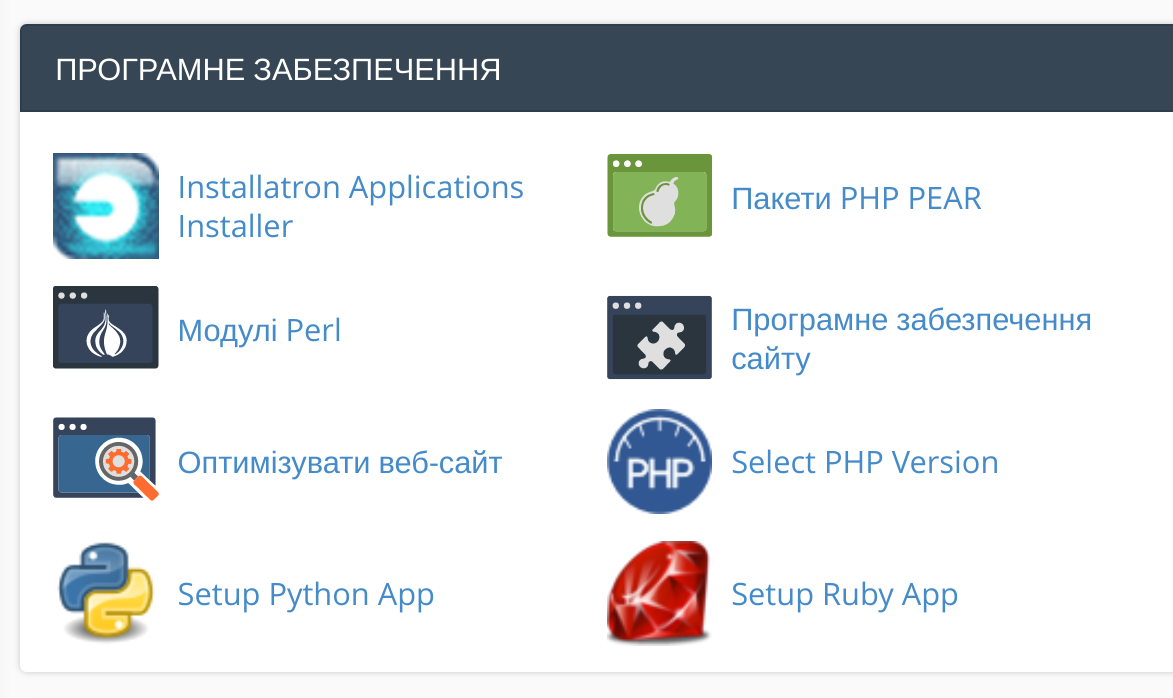1173x698 pixels.
Task: Follow the Програмне забезпечення сайту link
Action: 911,320
